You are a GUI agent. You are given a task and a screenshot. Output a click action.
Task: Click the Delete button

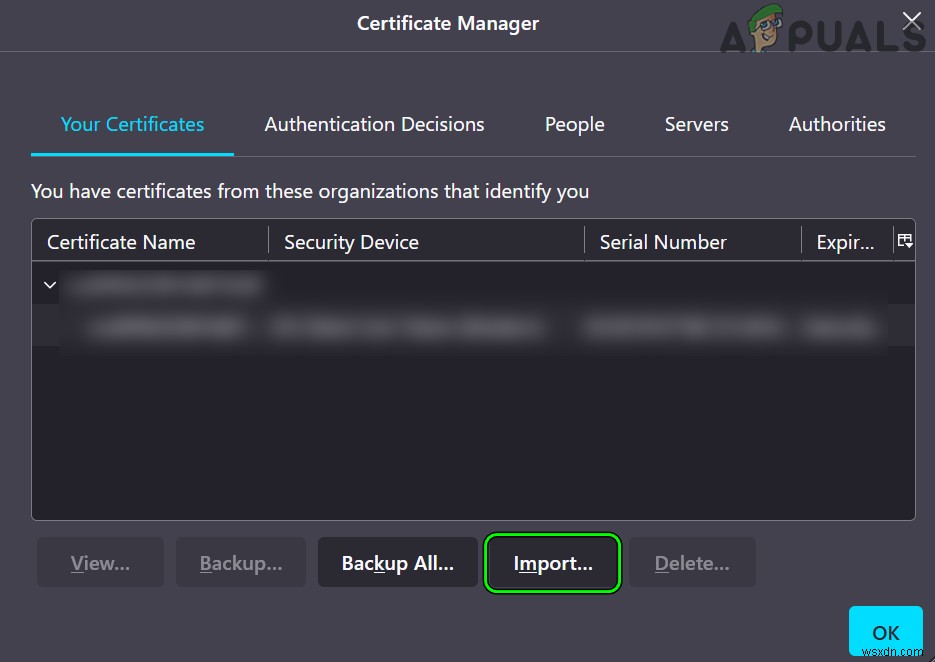coord(691,562)
